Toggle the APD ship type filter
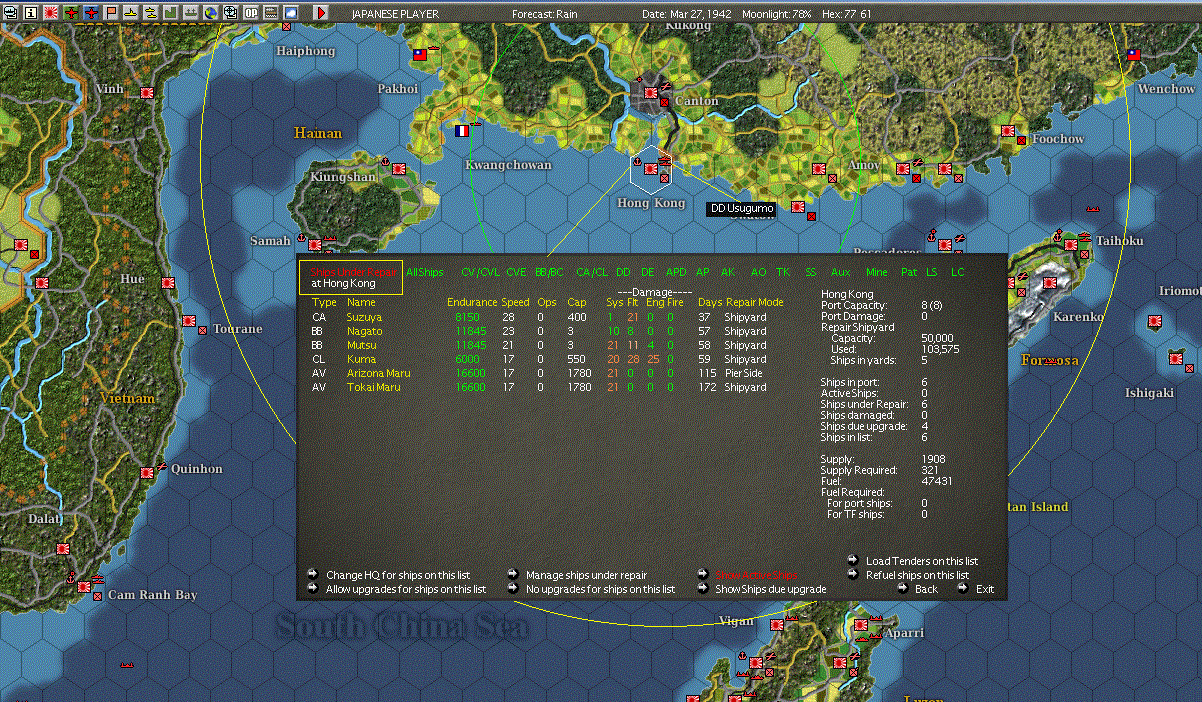 [677, 272]
